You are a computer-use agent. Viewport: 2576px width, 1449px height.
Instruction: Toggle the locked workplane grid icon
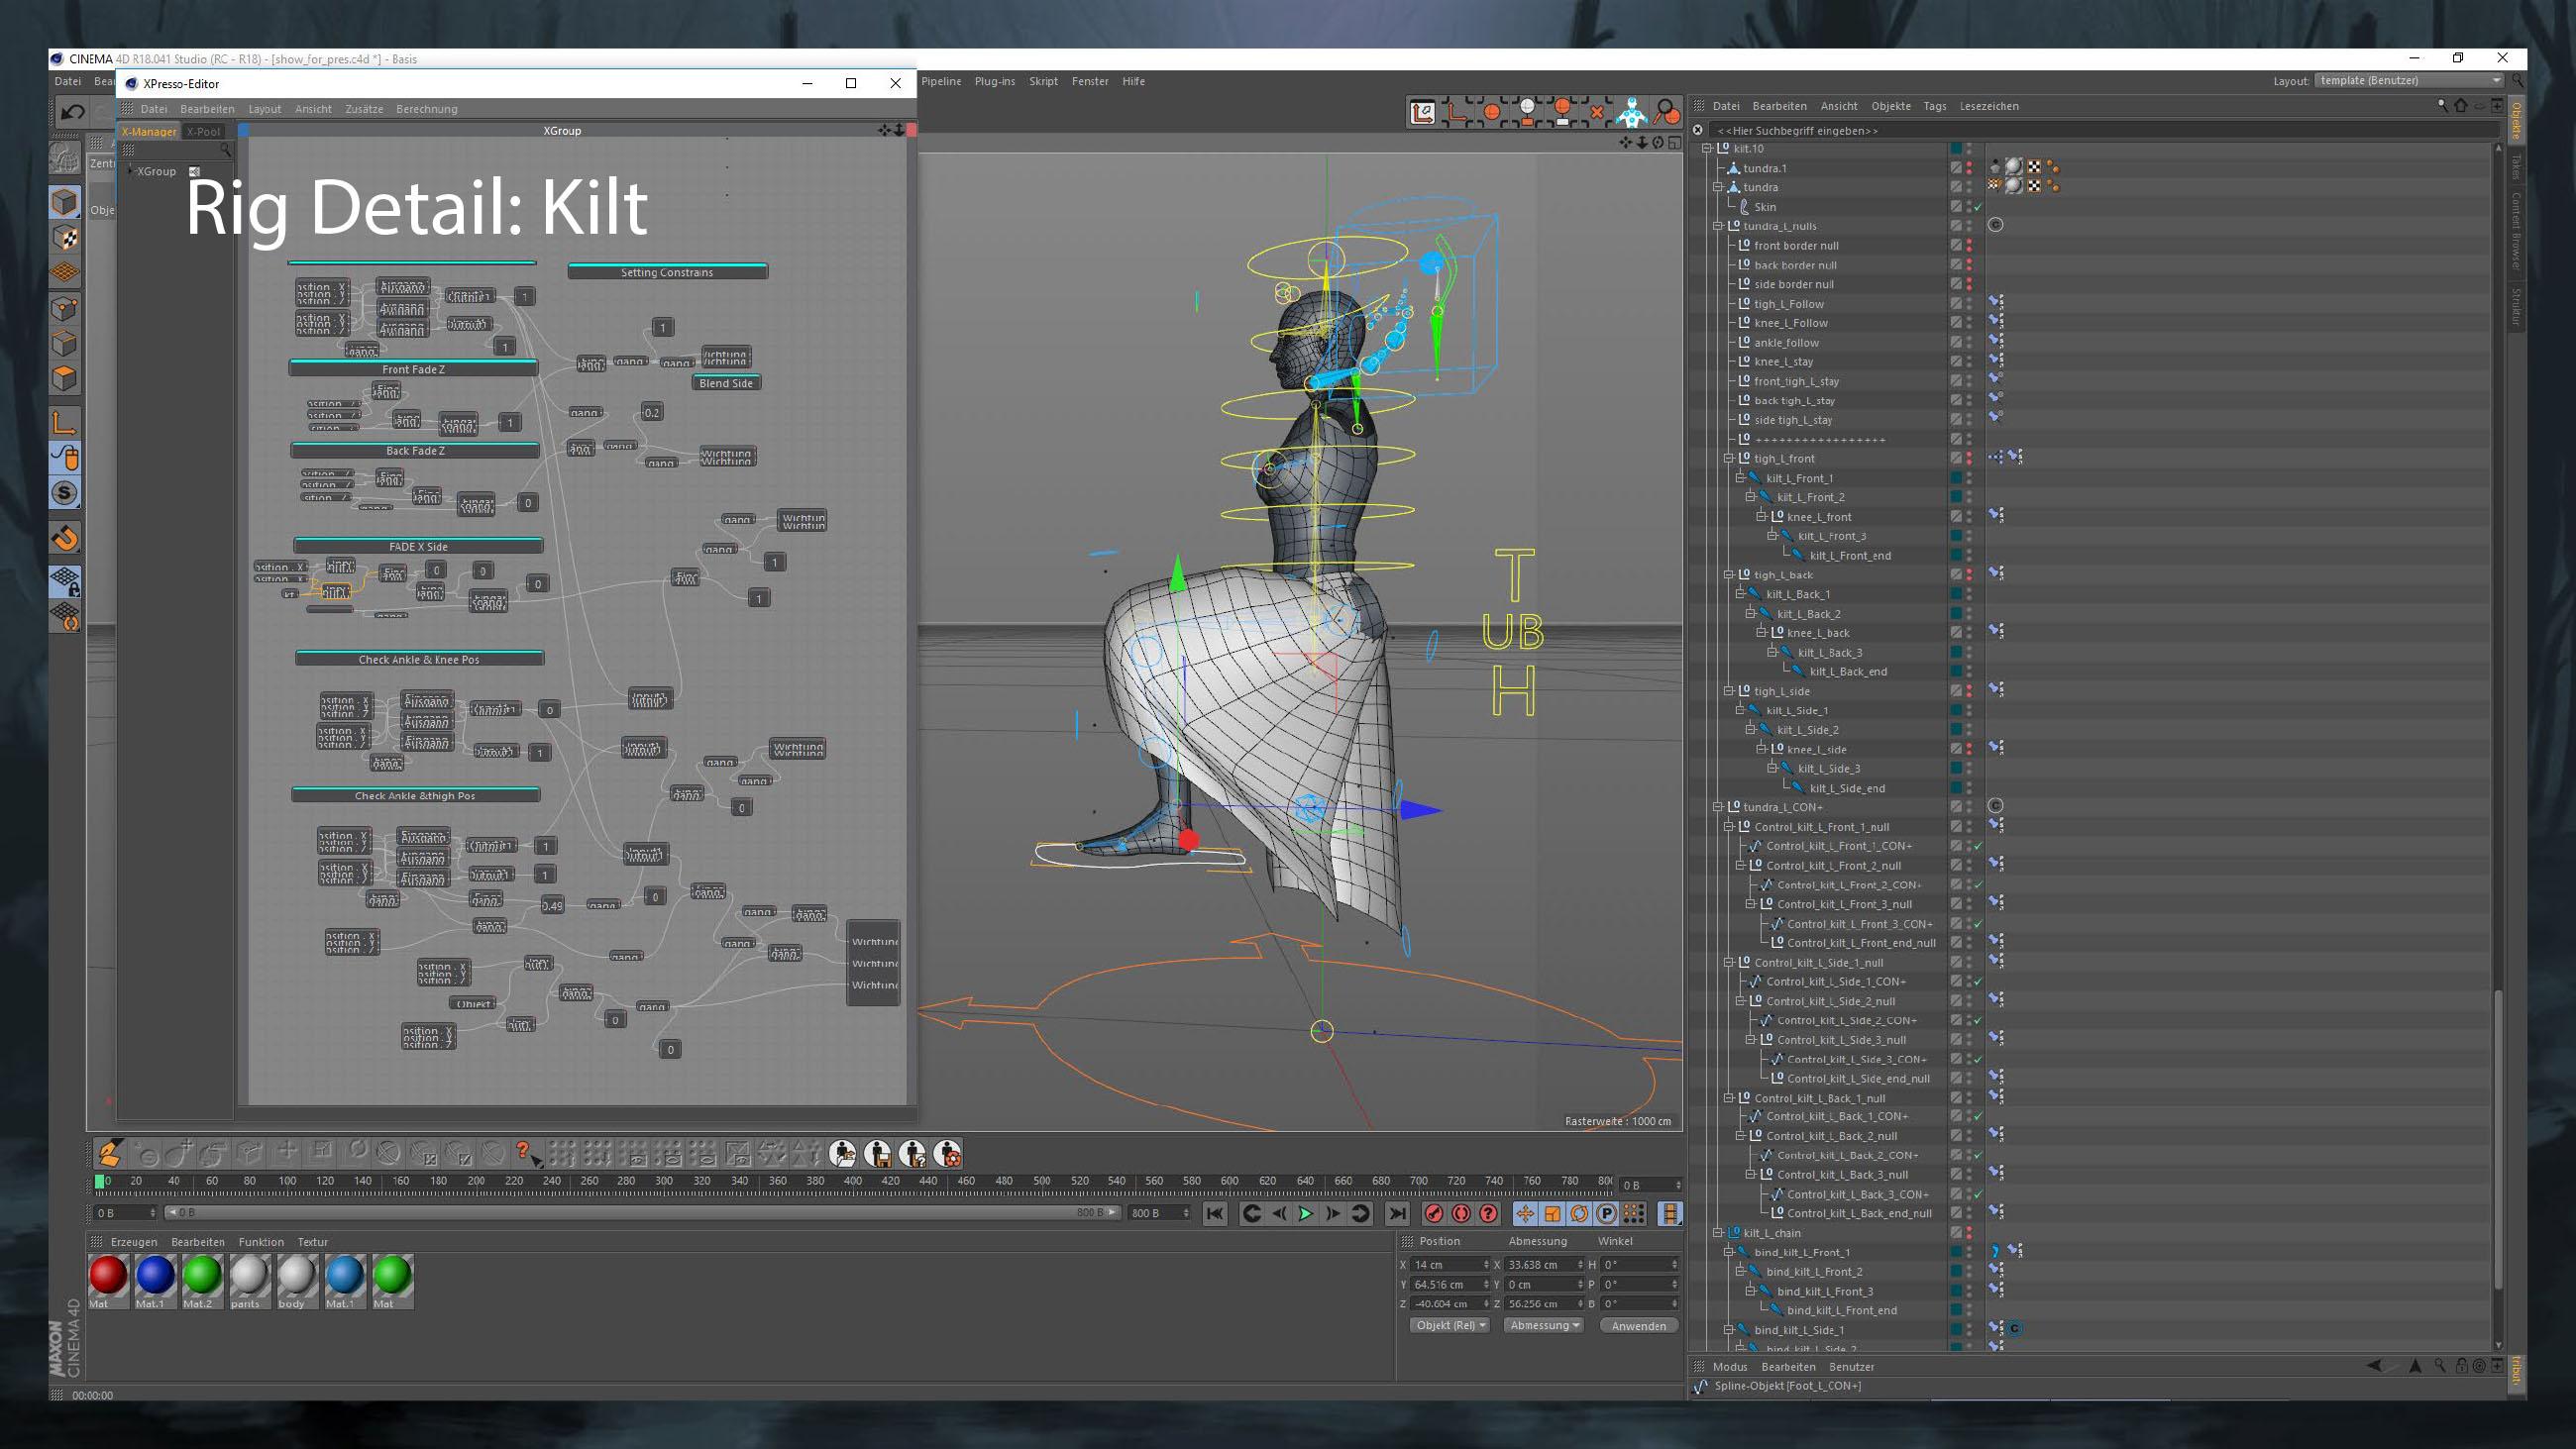[x=65, y=581]
